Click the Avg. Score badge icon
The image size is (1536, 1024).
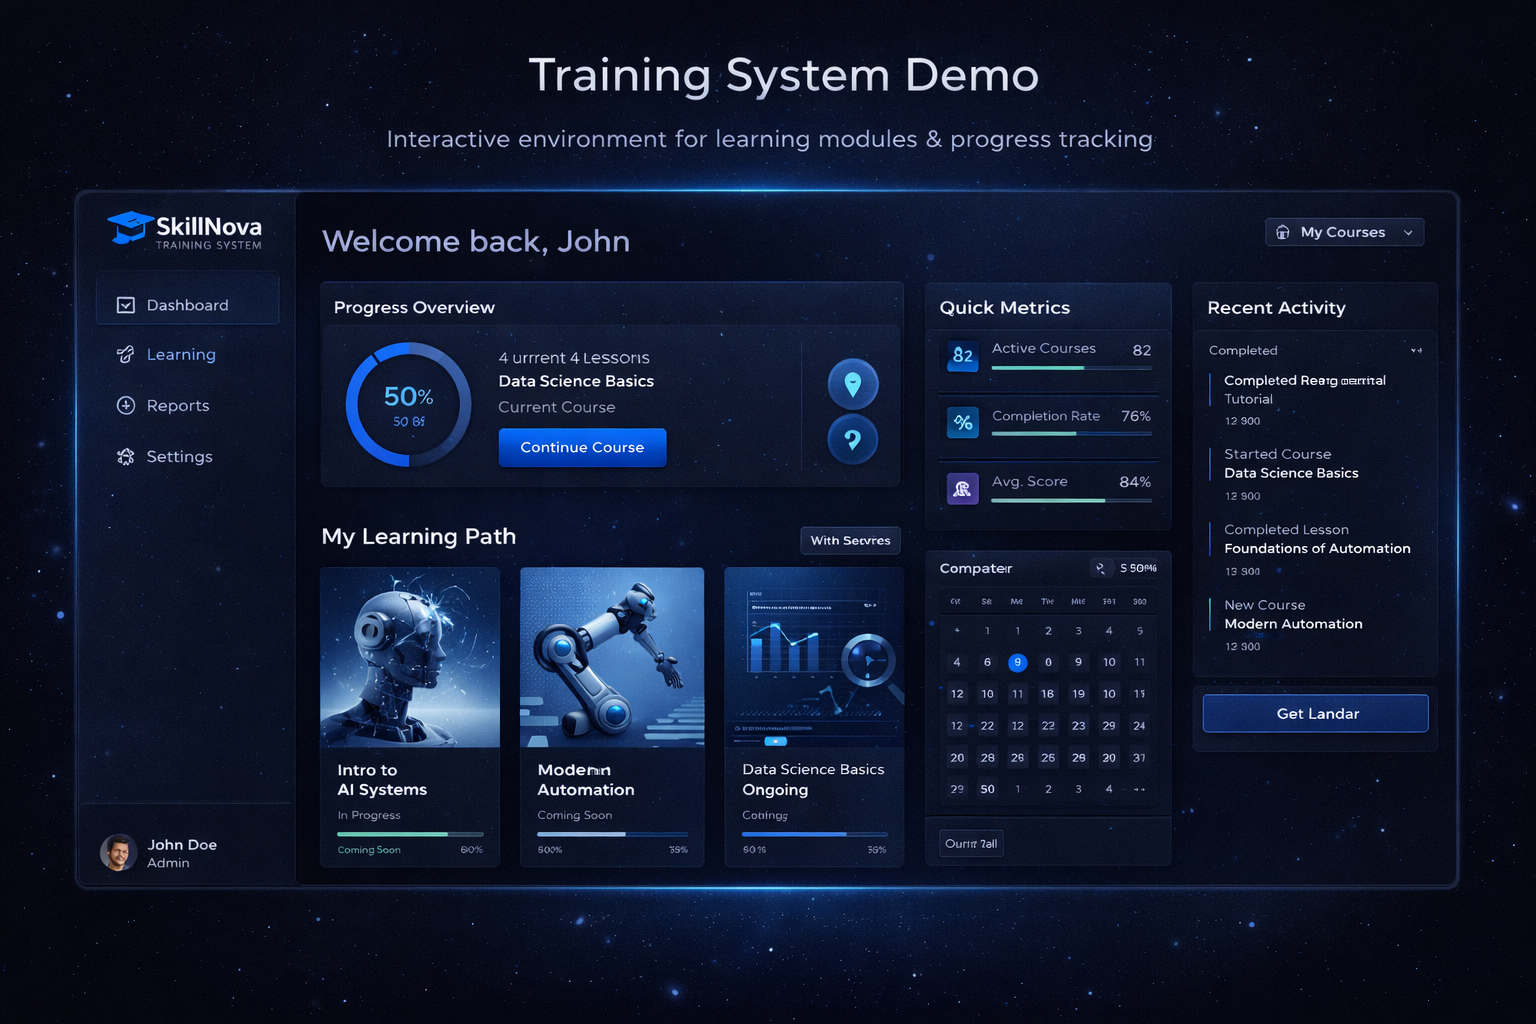pos(963,488)
